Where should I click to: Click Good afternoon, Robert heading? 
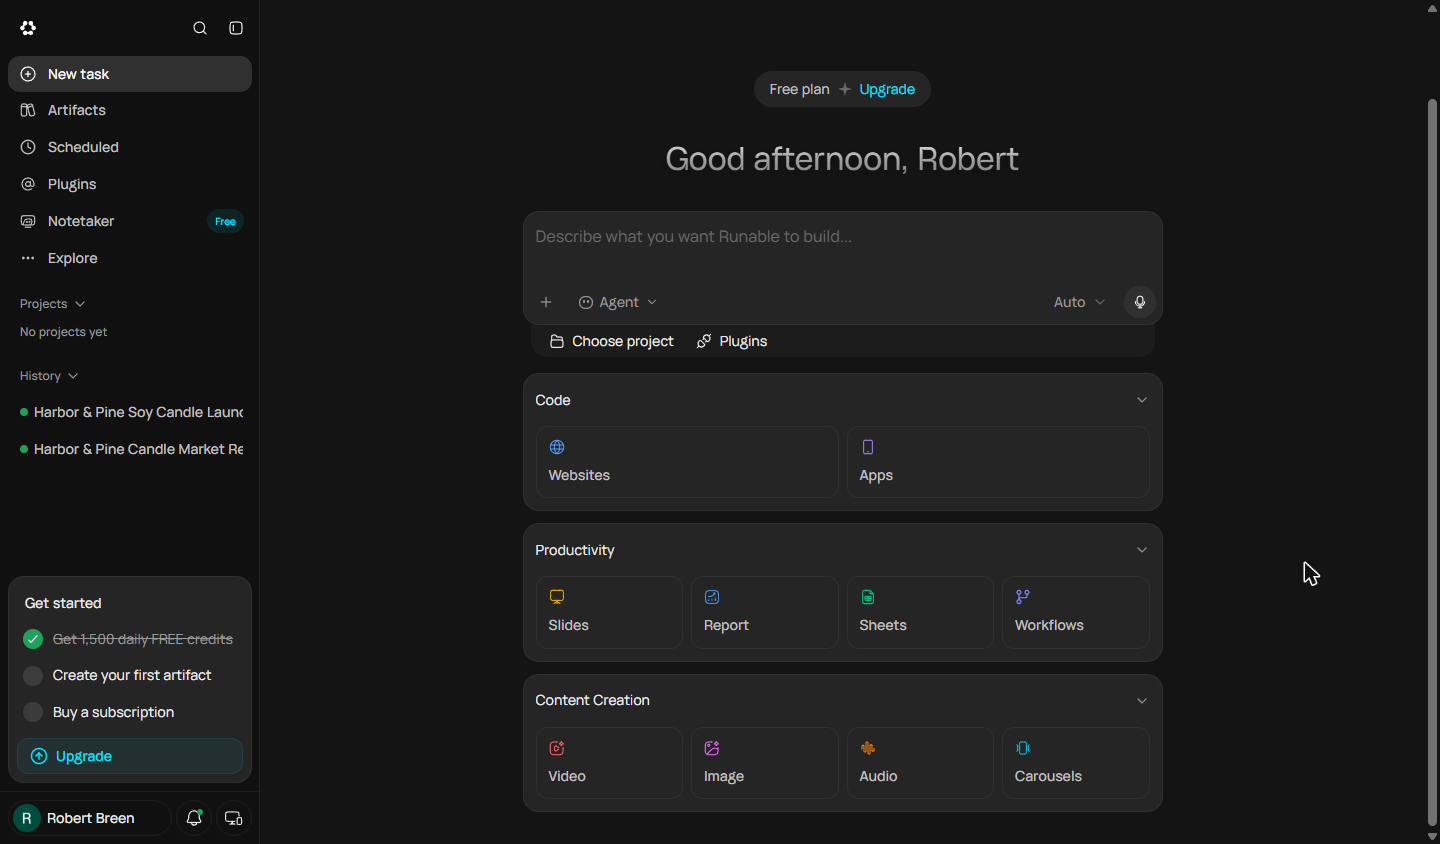[x=842, y=159]
